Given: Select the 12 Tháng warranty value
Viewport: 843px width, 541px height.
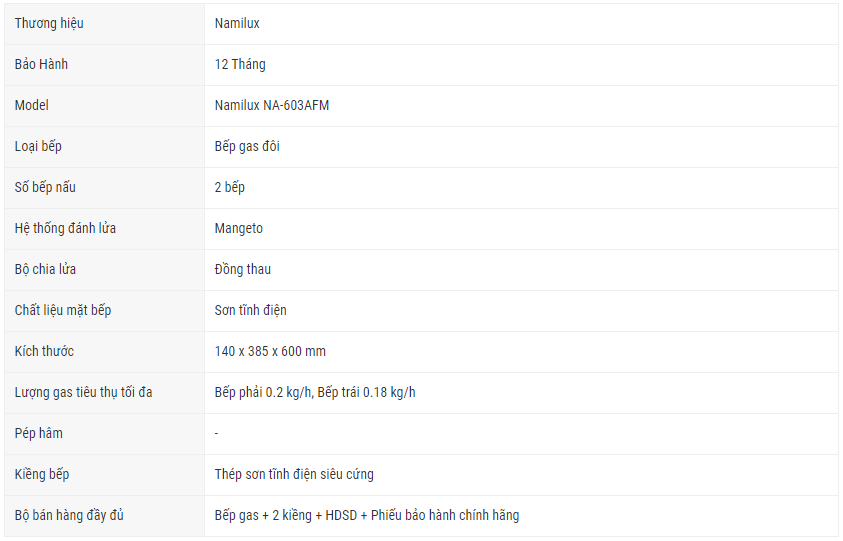Looking at the screenshot, I should (240, 65).
